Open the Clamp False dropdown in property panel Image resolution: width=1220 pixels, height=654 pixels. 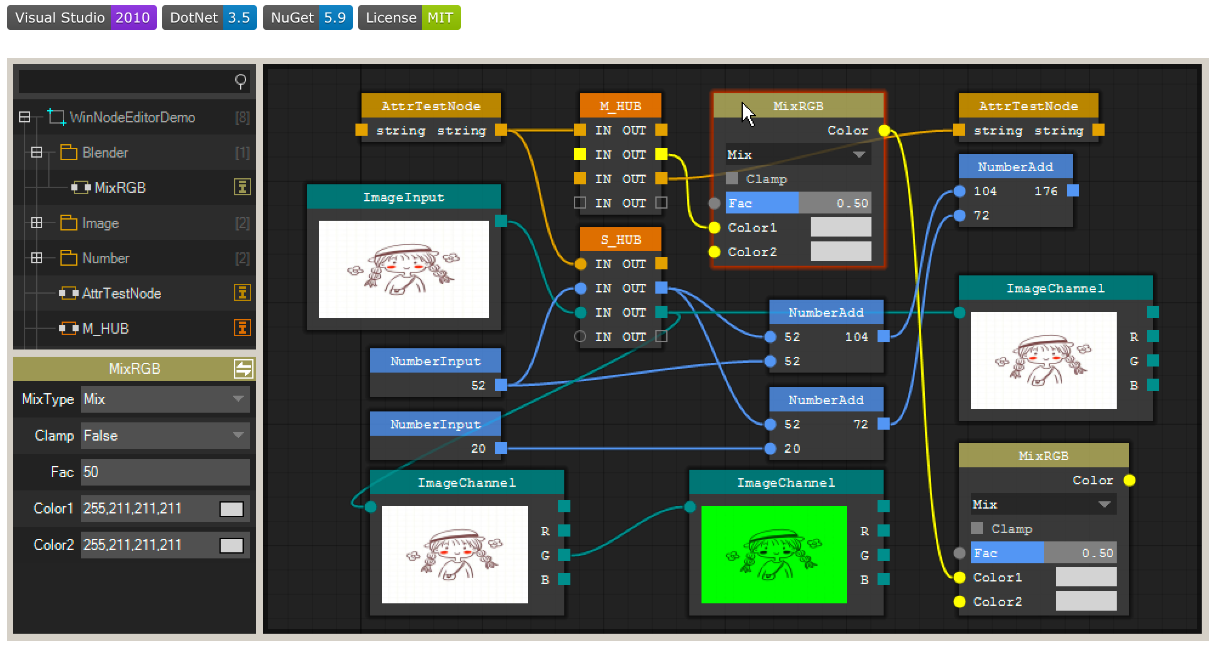tap(165, 436)
